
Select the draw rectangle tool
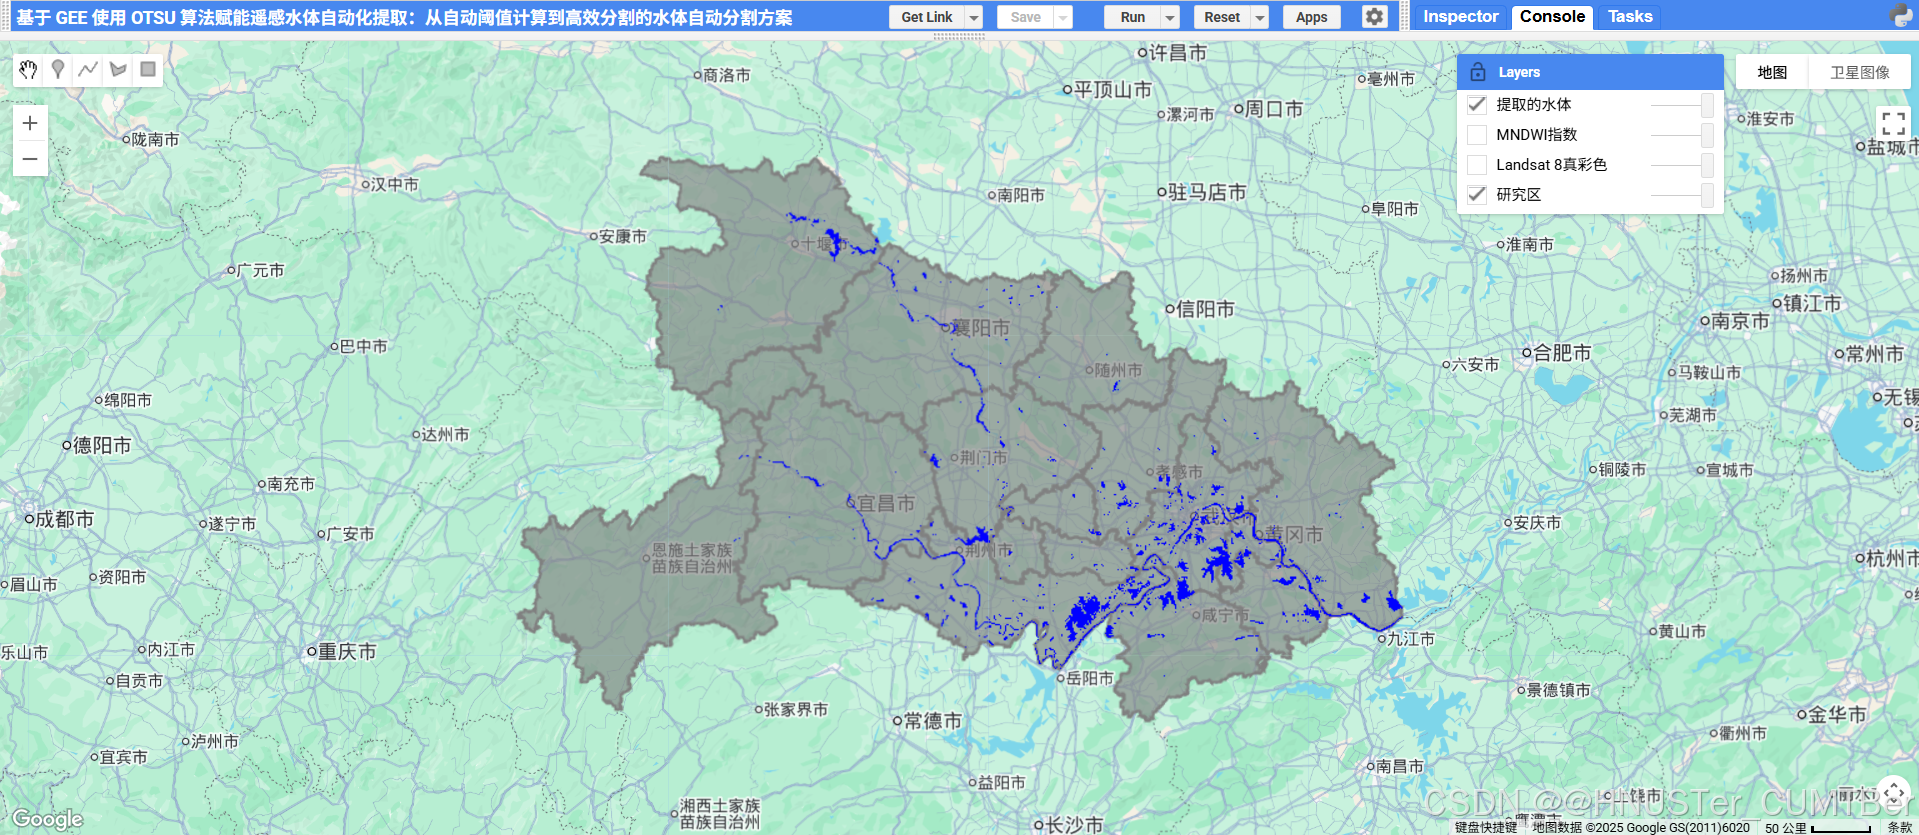pyautogui.click(x=148, y=69)
